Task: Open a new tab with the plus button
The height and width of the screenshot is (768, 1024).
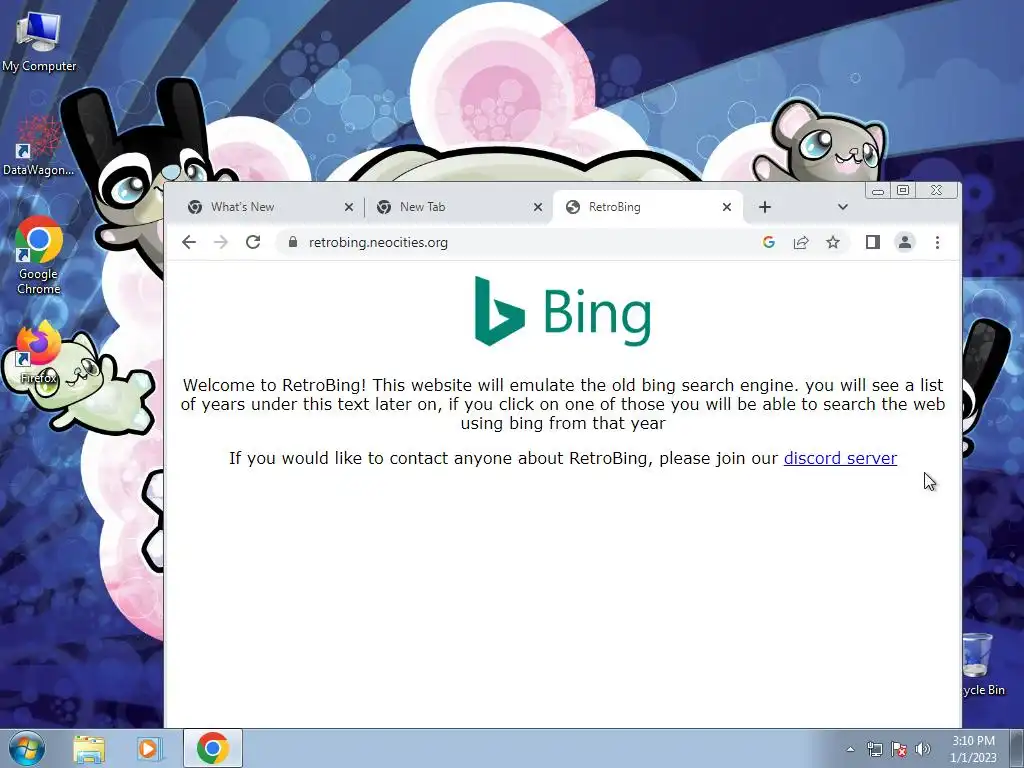Action: point(765,207)
